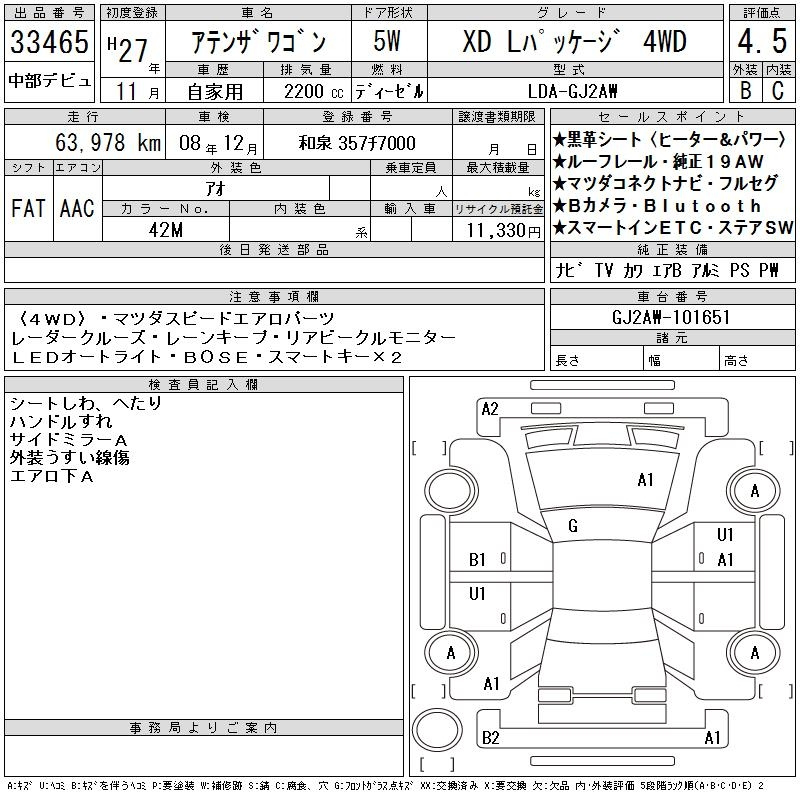The height and width of the screenshot is (800, 800).
Task: Select interior grade C cell
Action: click(x=777, y=88)
